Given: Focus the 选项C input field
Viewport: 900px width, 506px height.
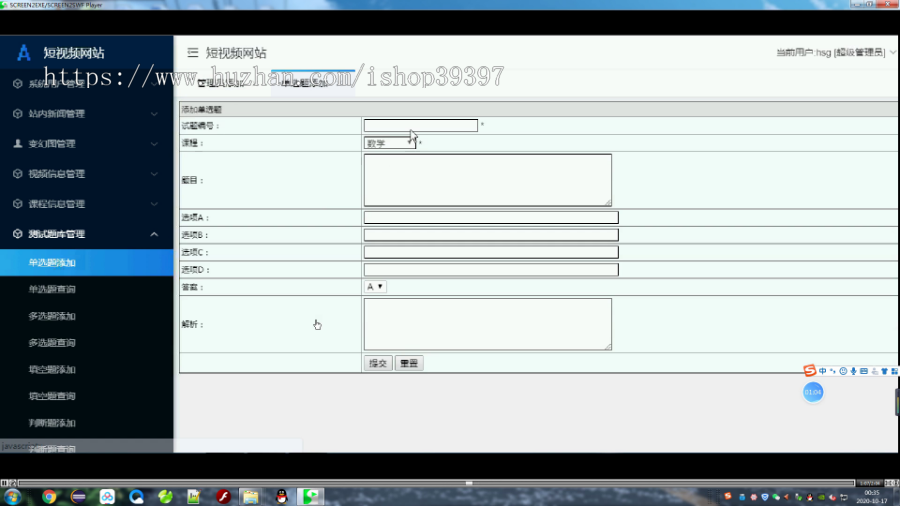Looking at the screenshot, I should (x=491, y=252).
